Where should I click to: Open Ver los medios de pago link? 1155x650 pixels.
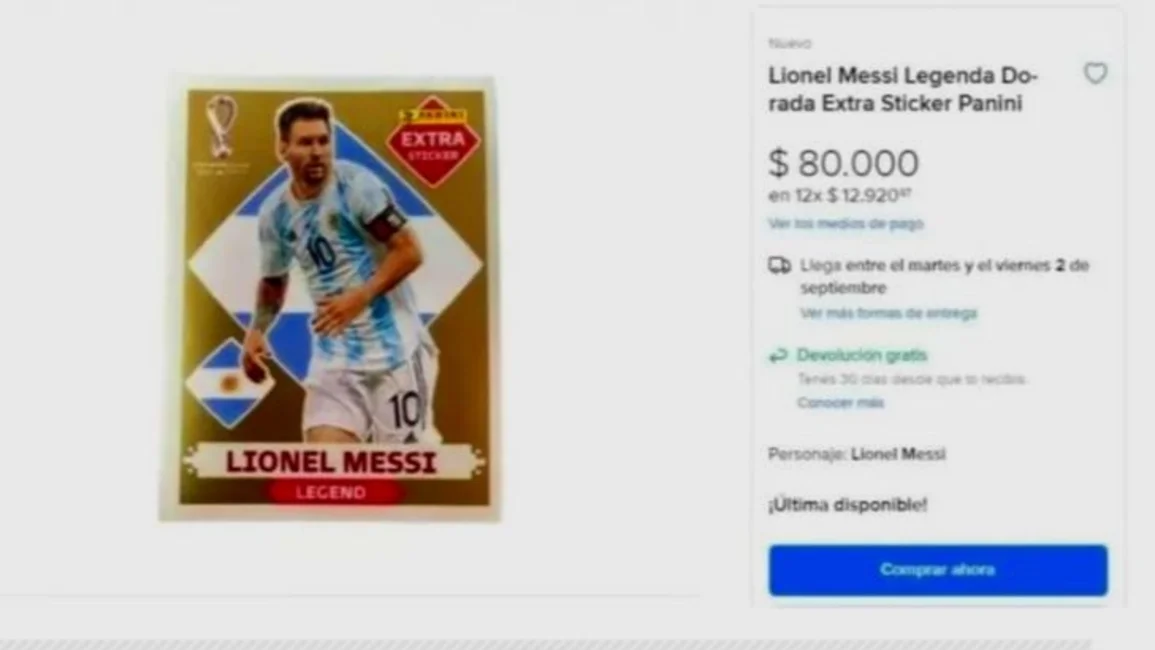[845, 223]
